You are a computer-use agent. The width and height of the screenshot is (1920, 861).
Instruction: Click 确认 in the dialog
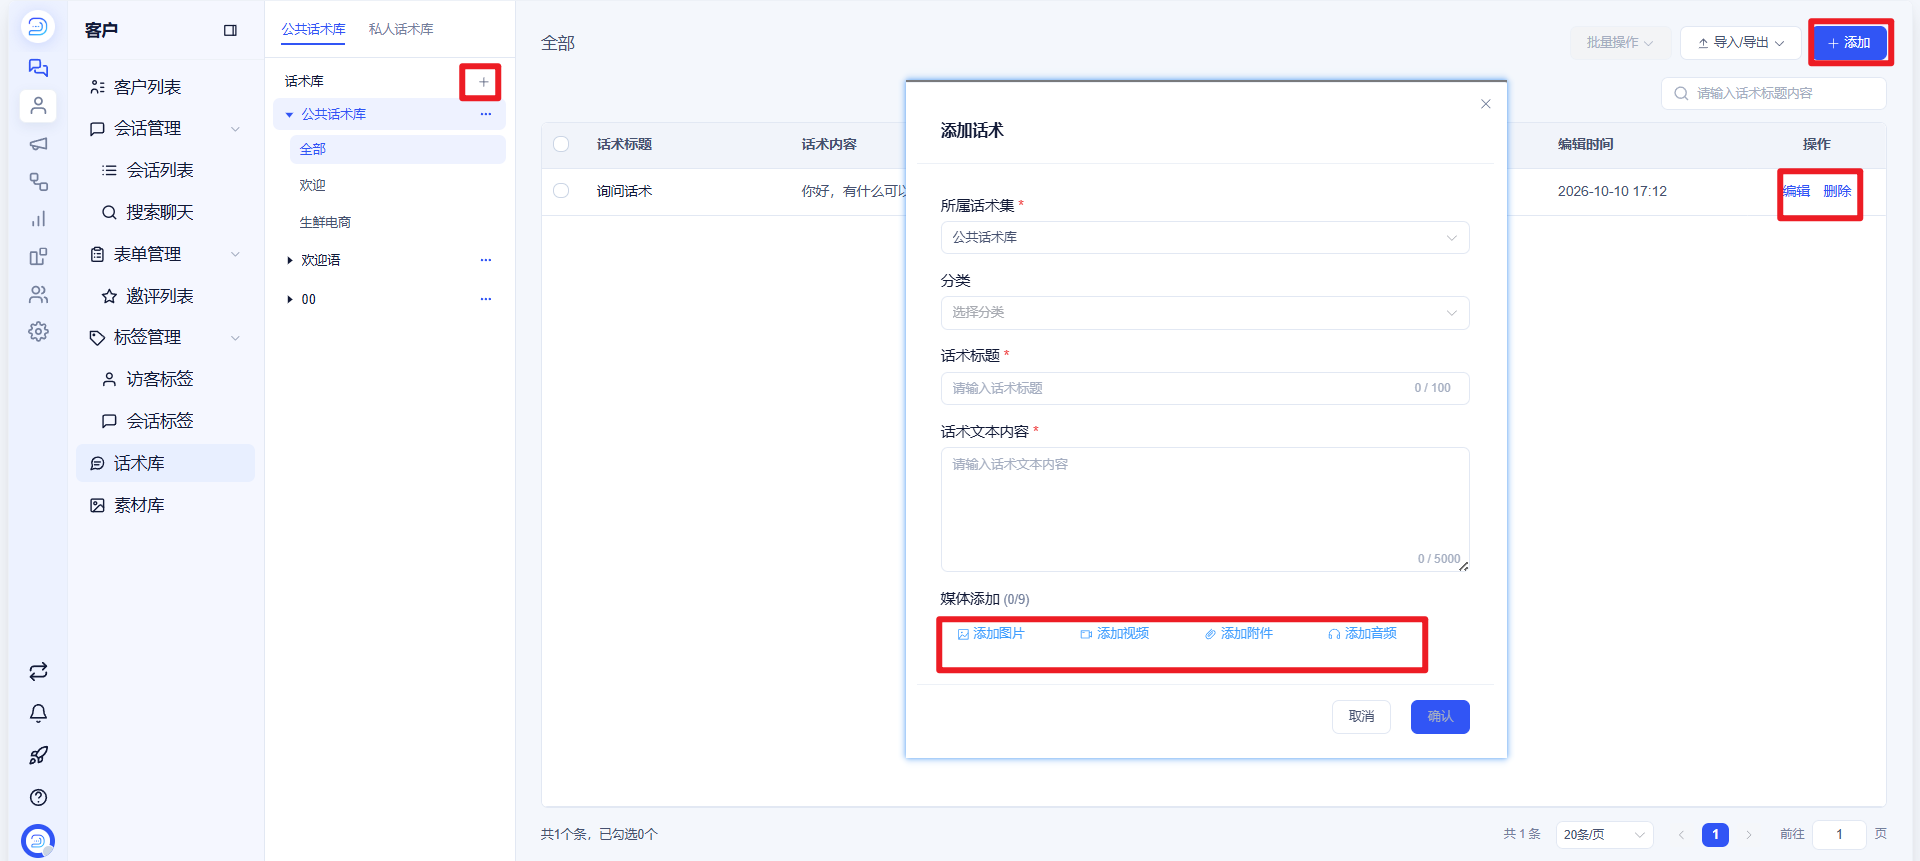click(1440, 717)
